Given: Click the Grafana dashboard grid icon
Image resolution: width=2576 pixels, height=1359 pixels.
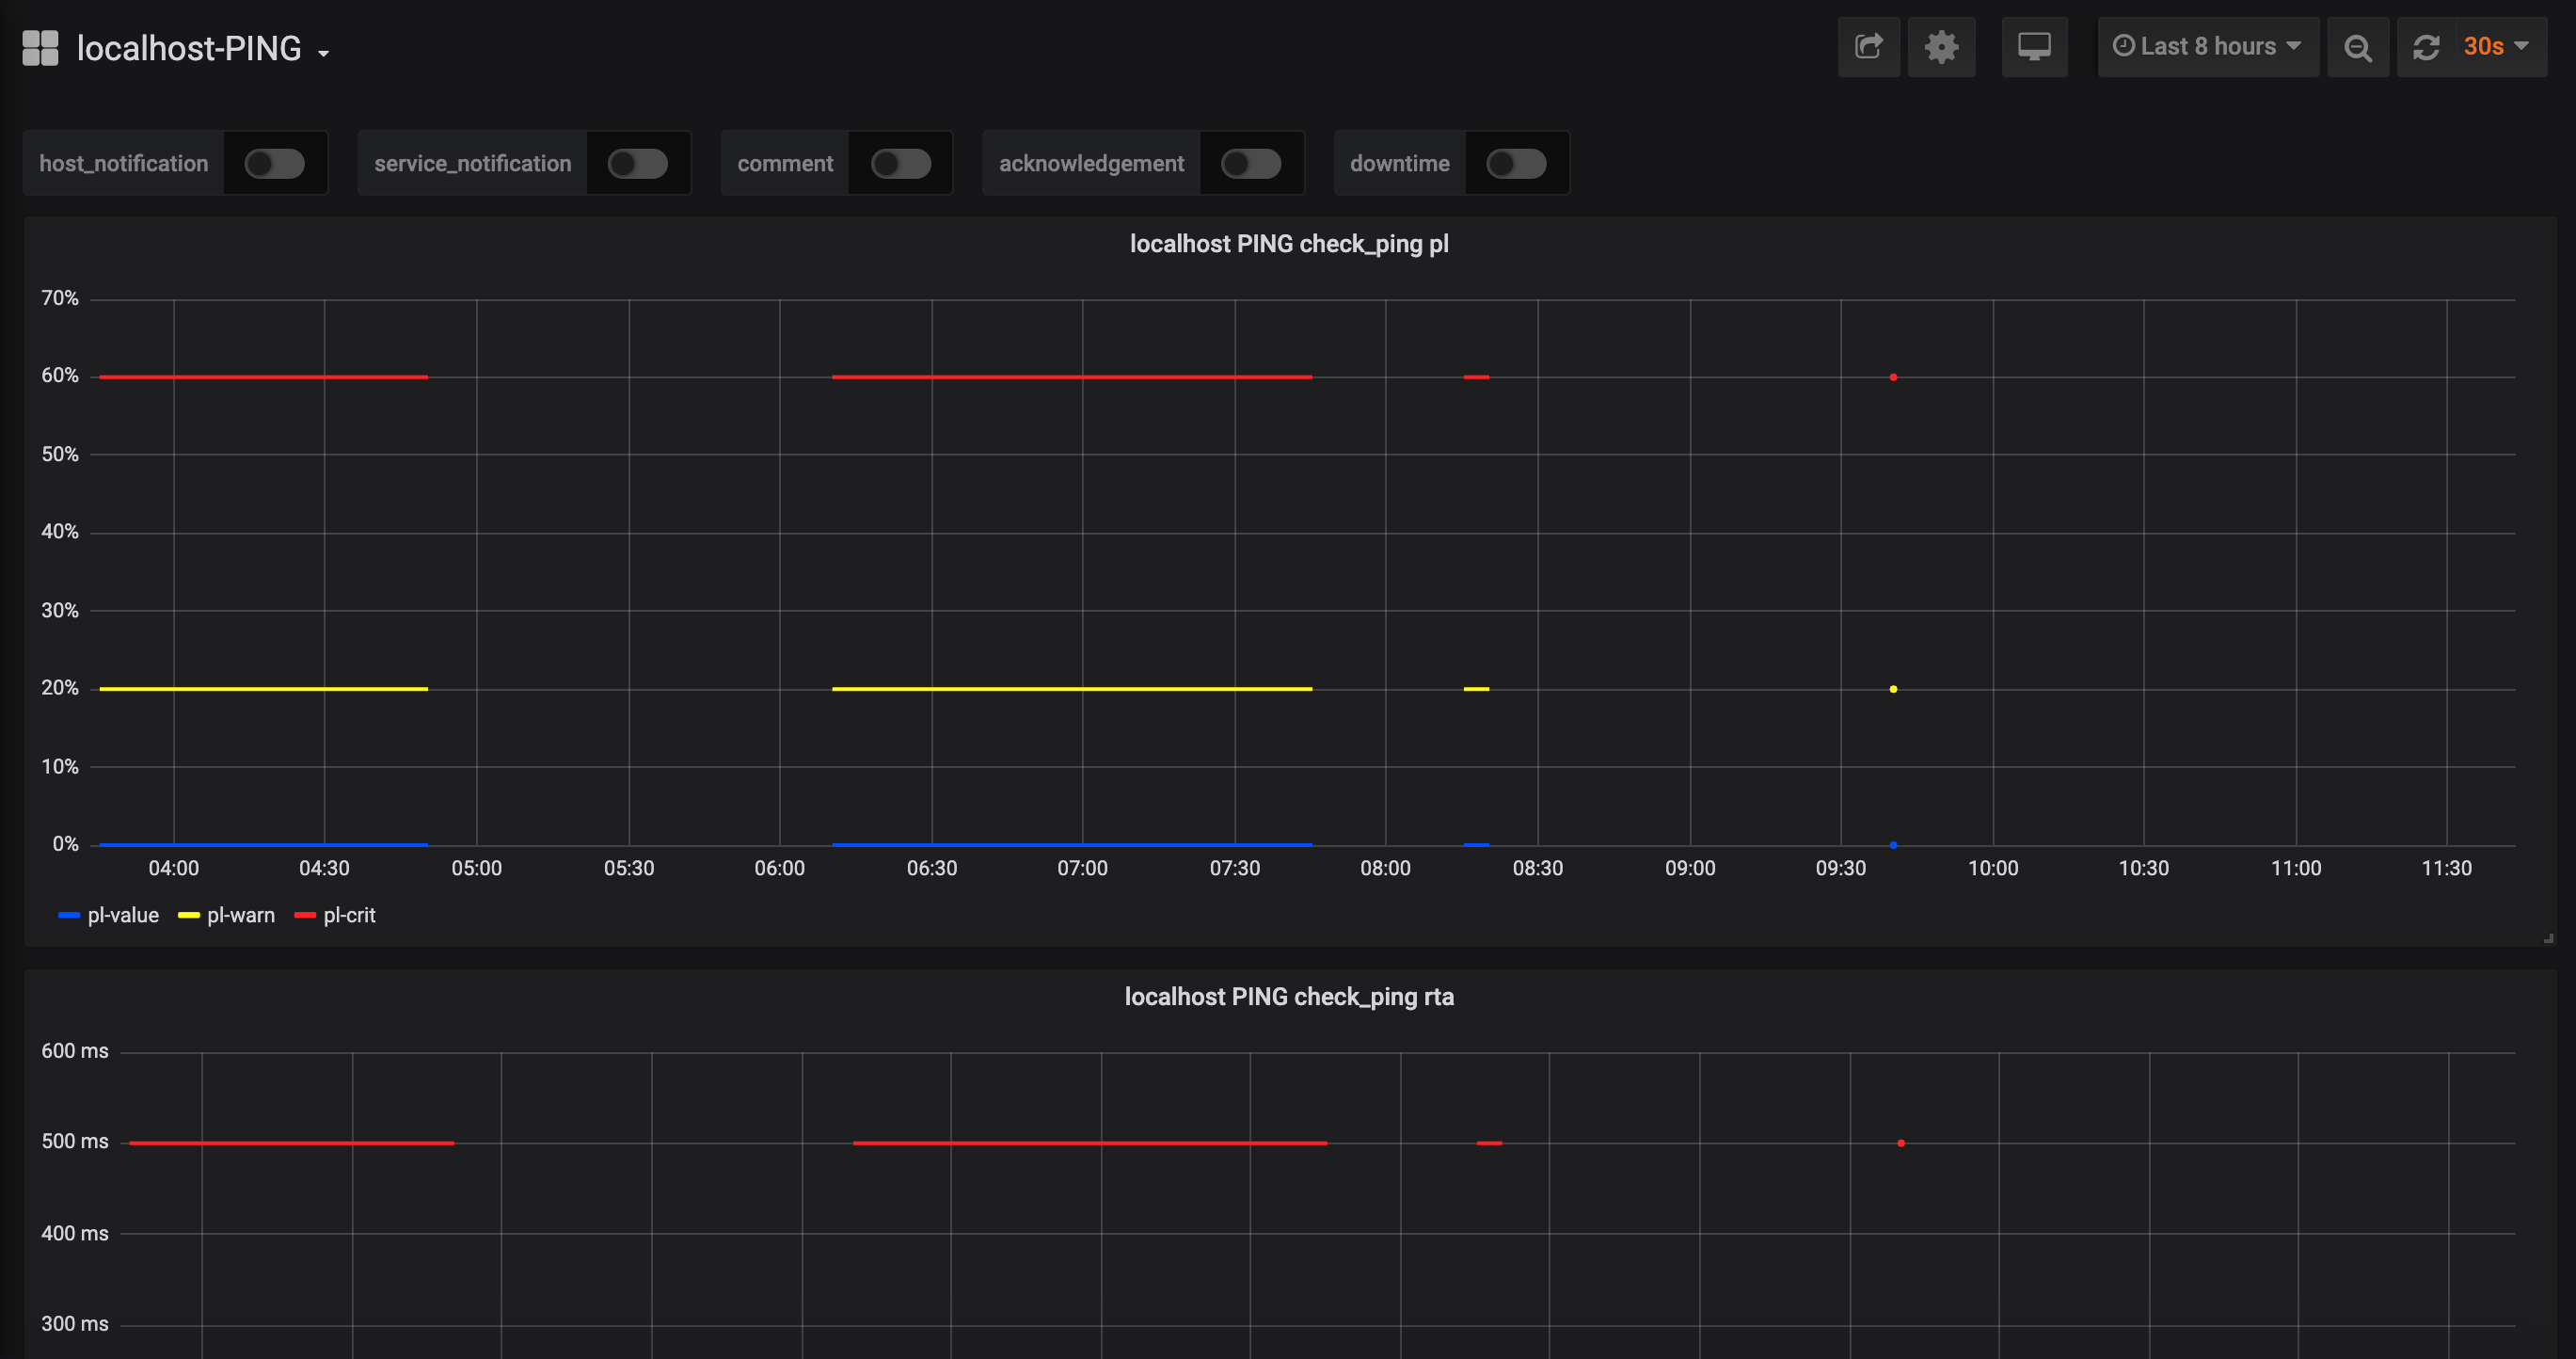Looking at the screenshot, I should 40,47.
